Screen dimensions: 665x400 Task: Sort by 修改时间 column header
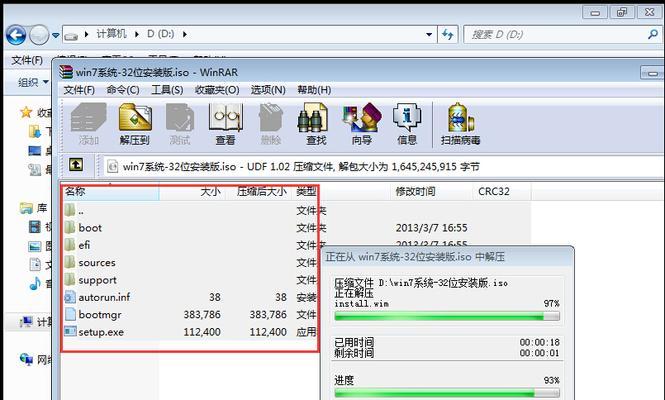431,191
